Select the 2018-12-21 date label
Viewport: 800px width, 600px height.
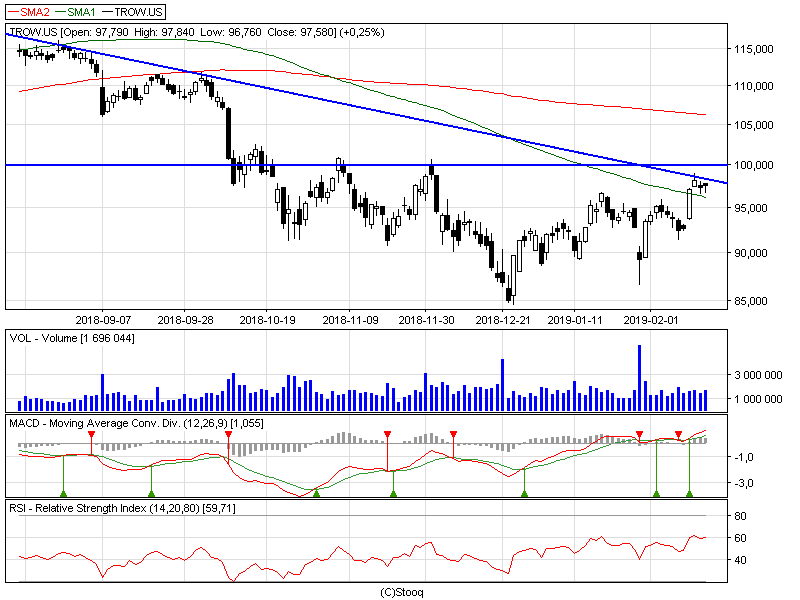click(503, 320)
